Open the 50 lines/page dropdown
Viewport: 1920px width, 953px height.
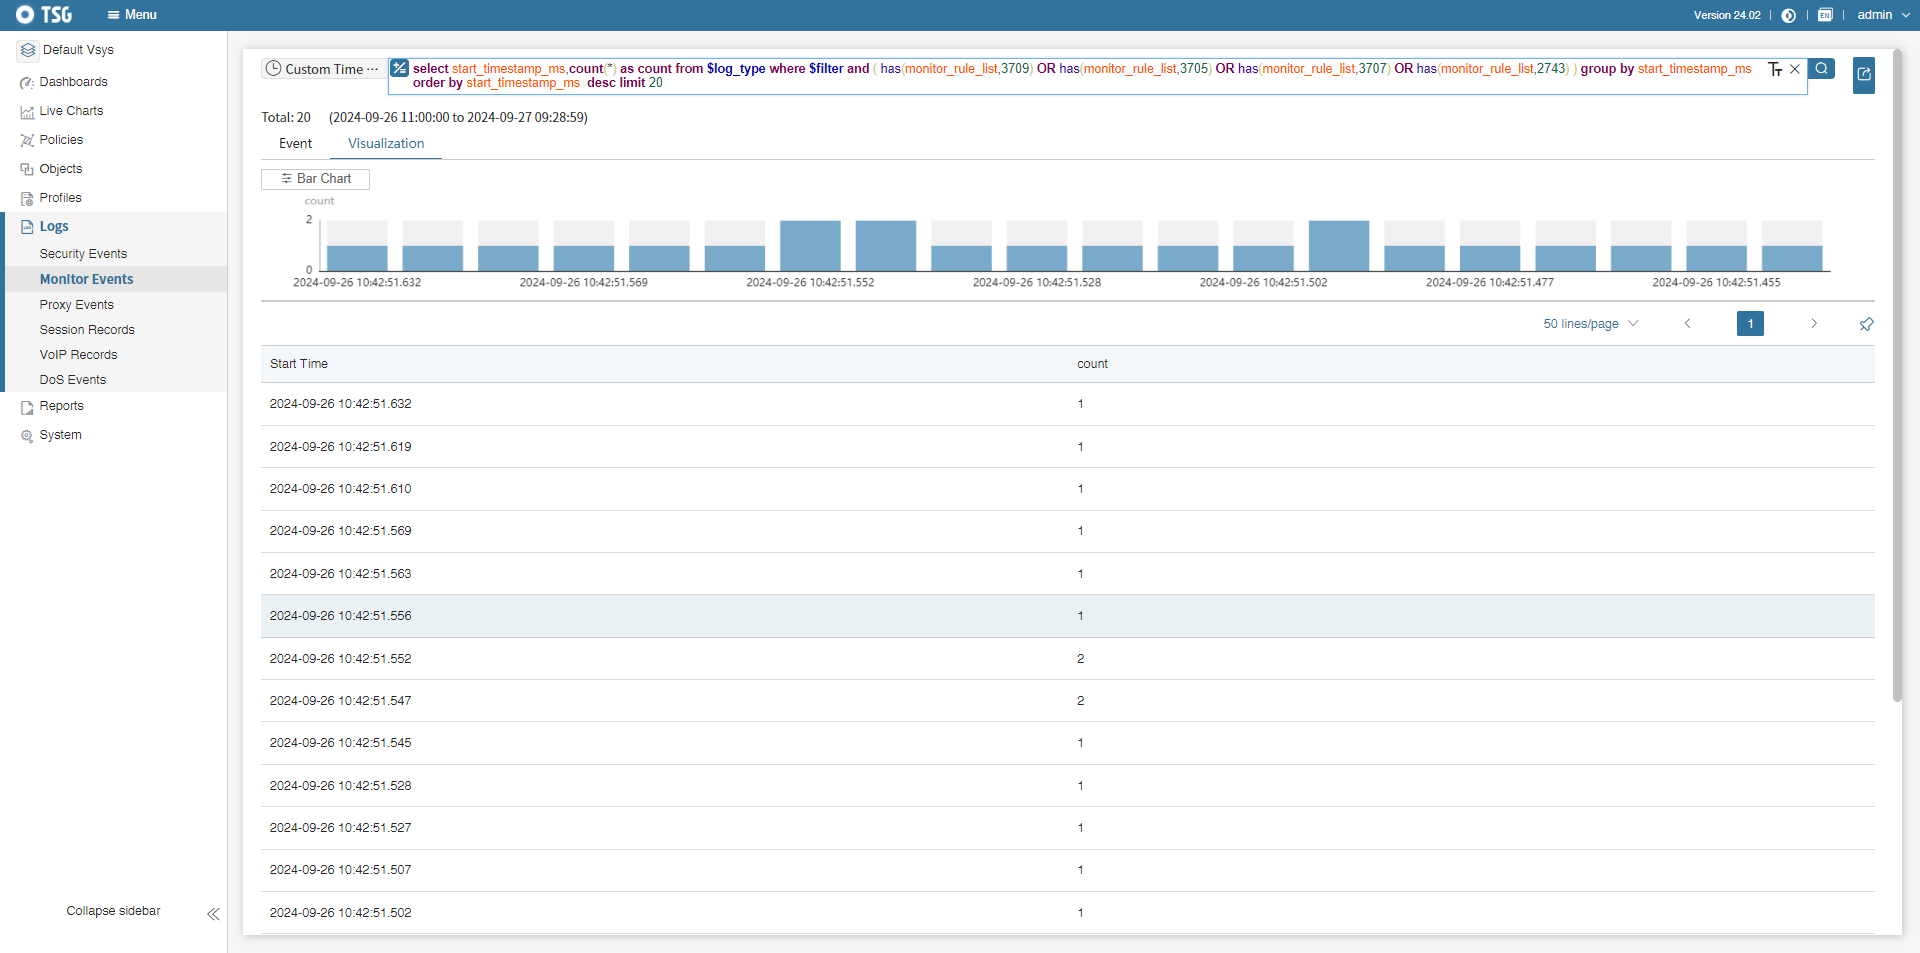click(x=1590, y=324)
